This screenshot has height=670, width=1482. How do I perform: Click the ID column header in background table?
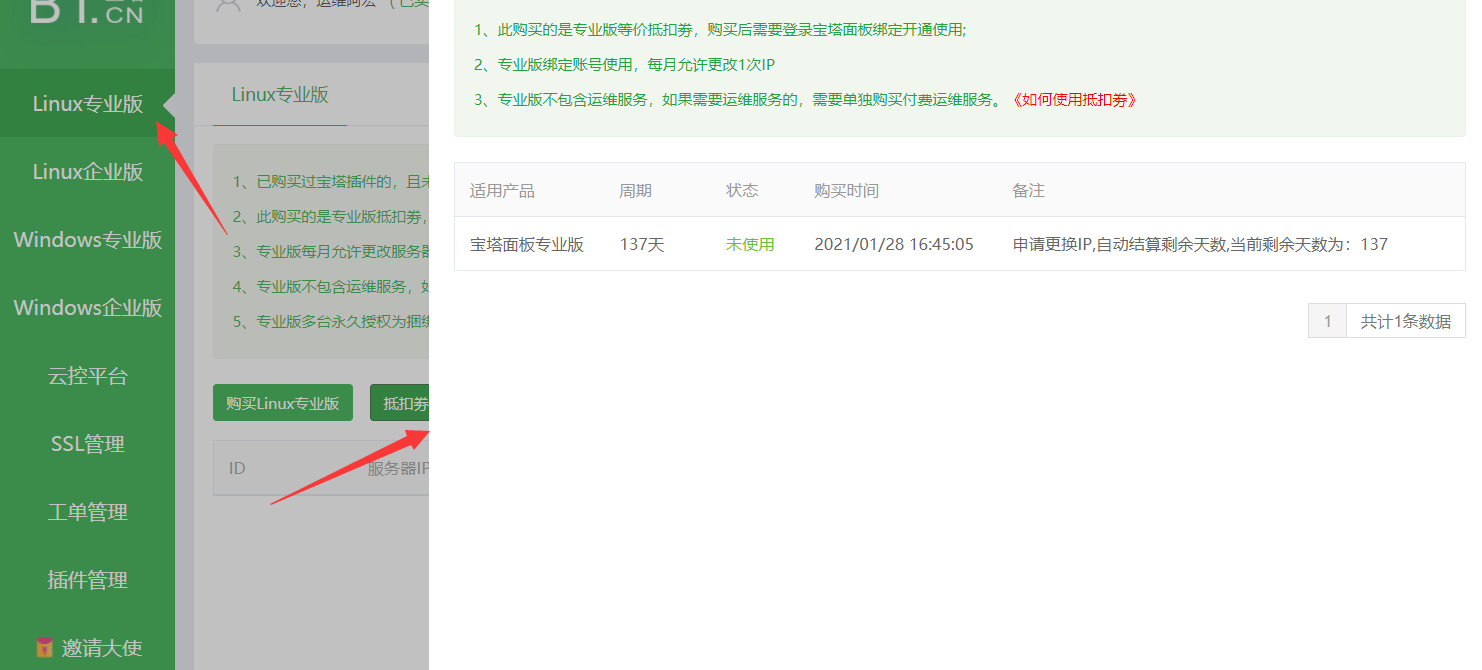pyautogui.click(x=237, y=468)
